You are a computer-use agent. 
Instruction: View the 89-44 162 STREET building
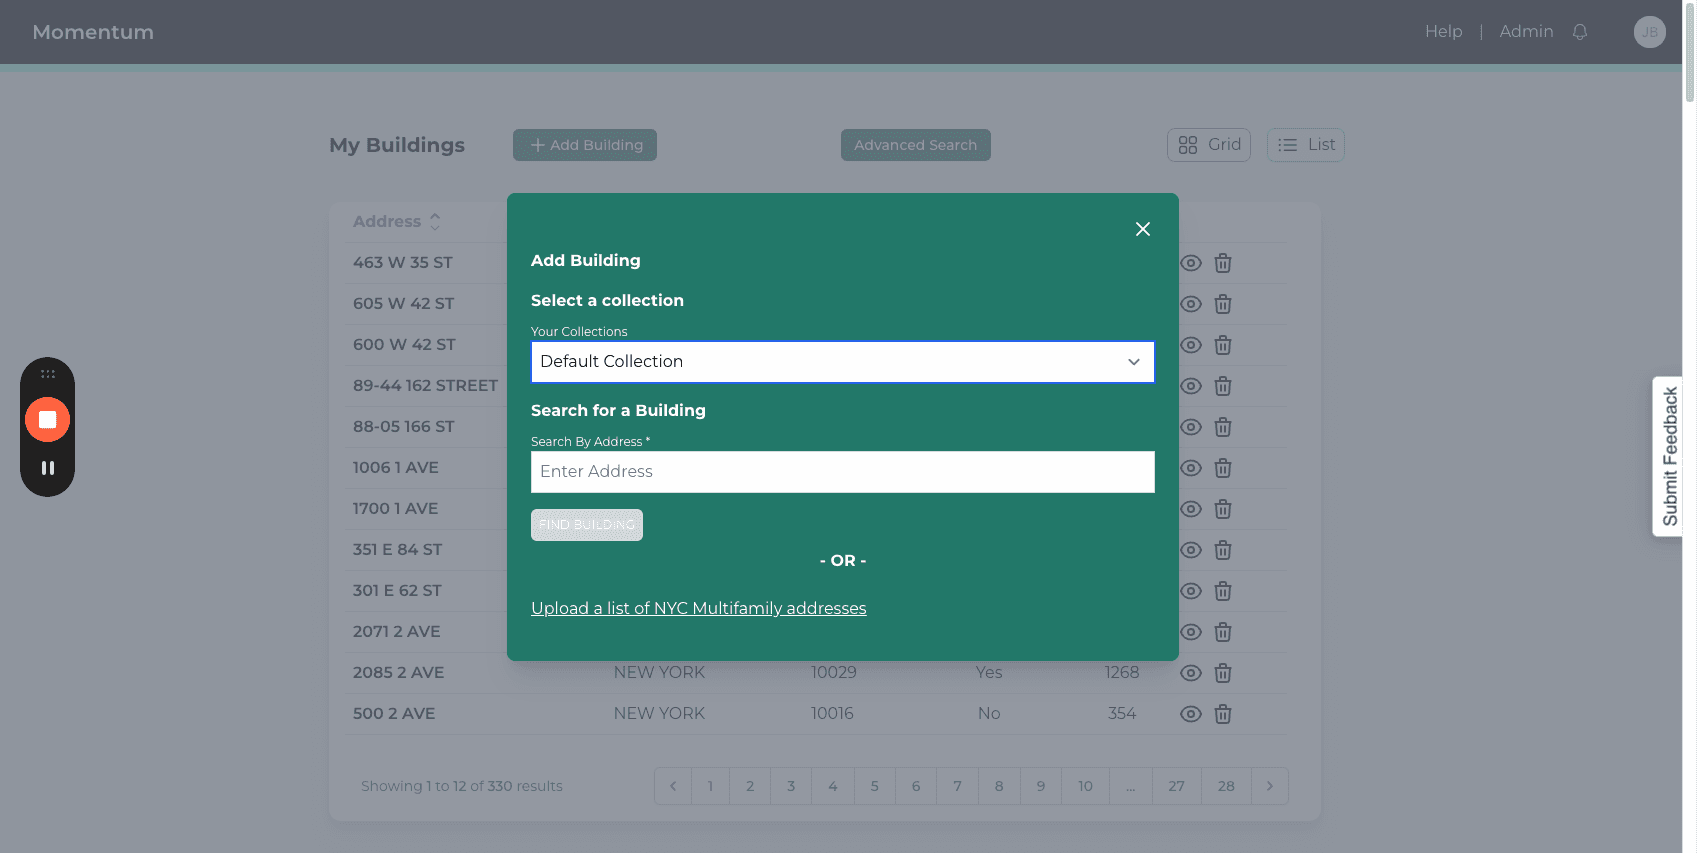1190,386
